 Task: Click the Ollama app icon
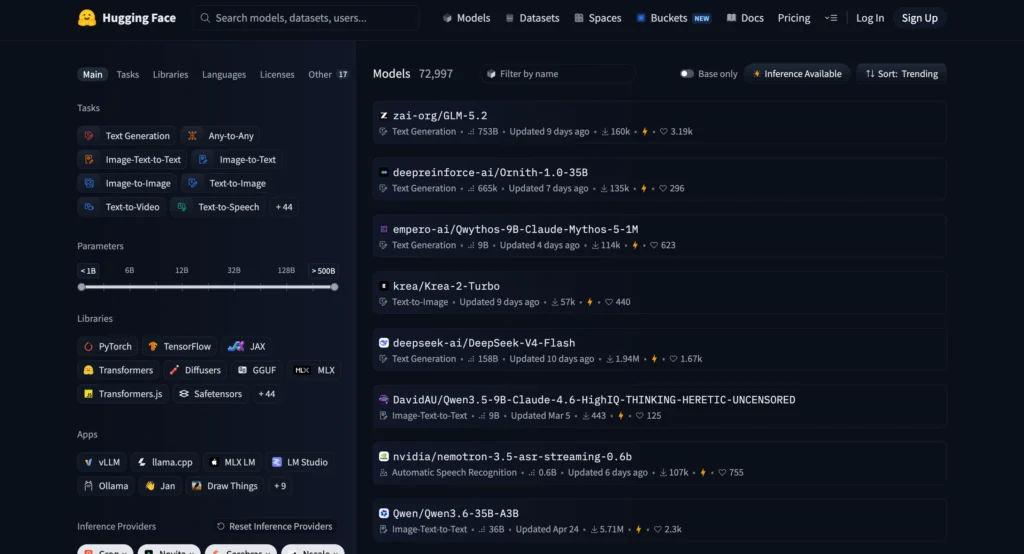pos(88,485)
